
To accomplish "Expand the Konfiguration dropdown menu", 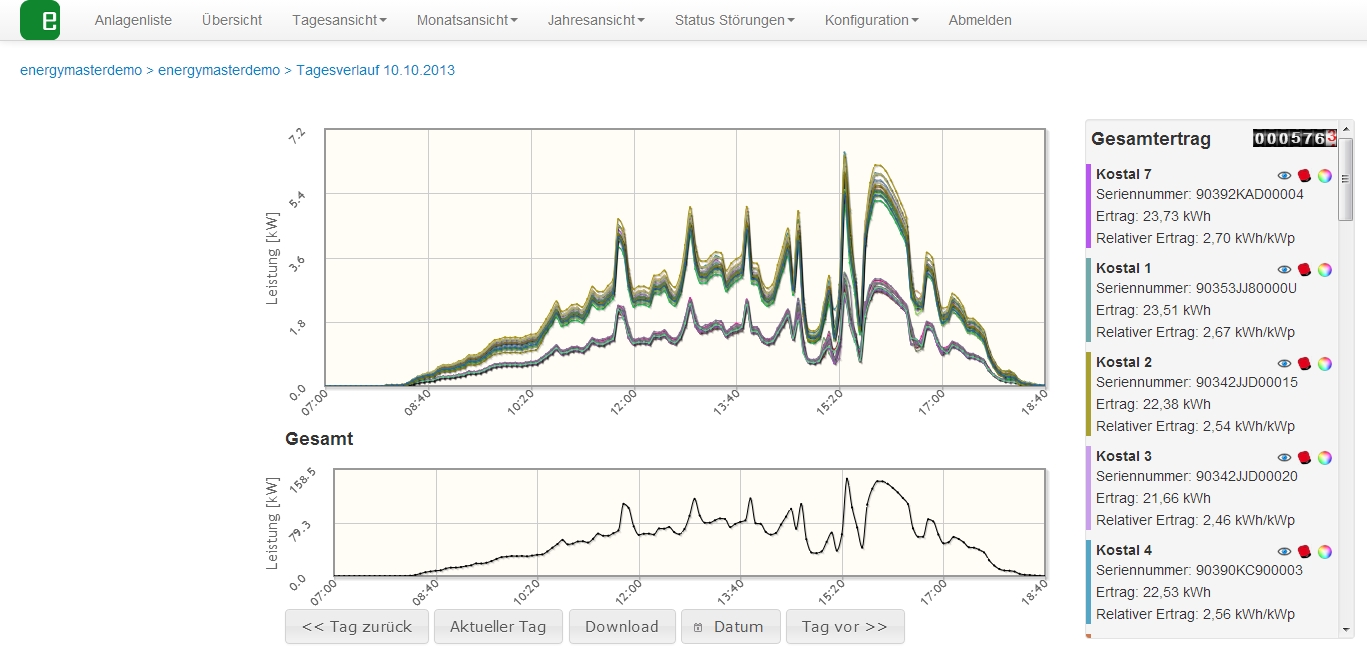I will point(871,20).
